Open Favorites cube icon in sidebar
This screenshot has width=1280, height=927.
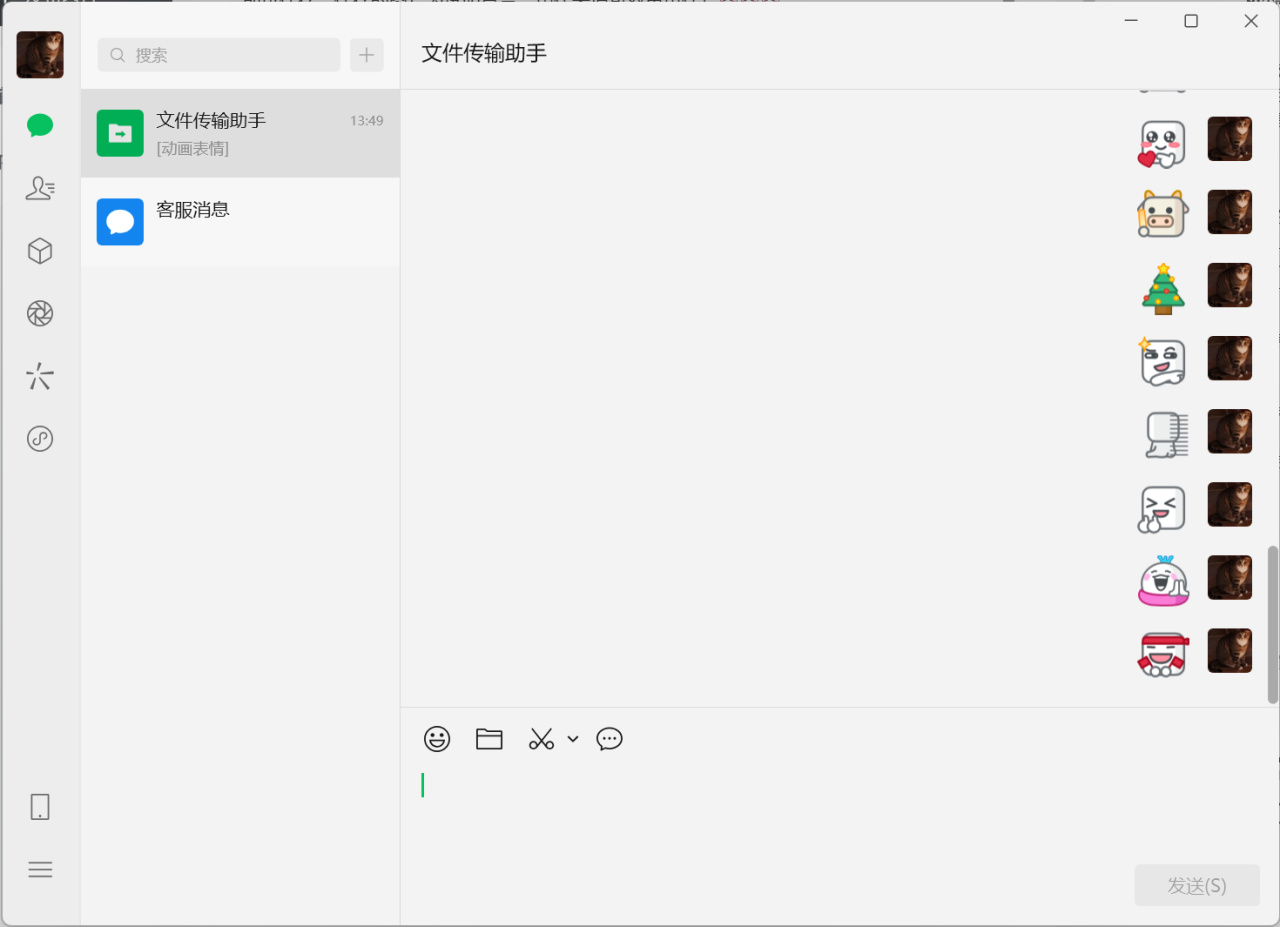[x=40, y=251]
